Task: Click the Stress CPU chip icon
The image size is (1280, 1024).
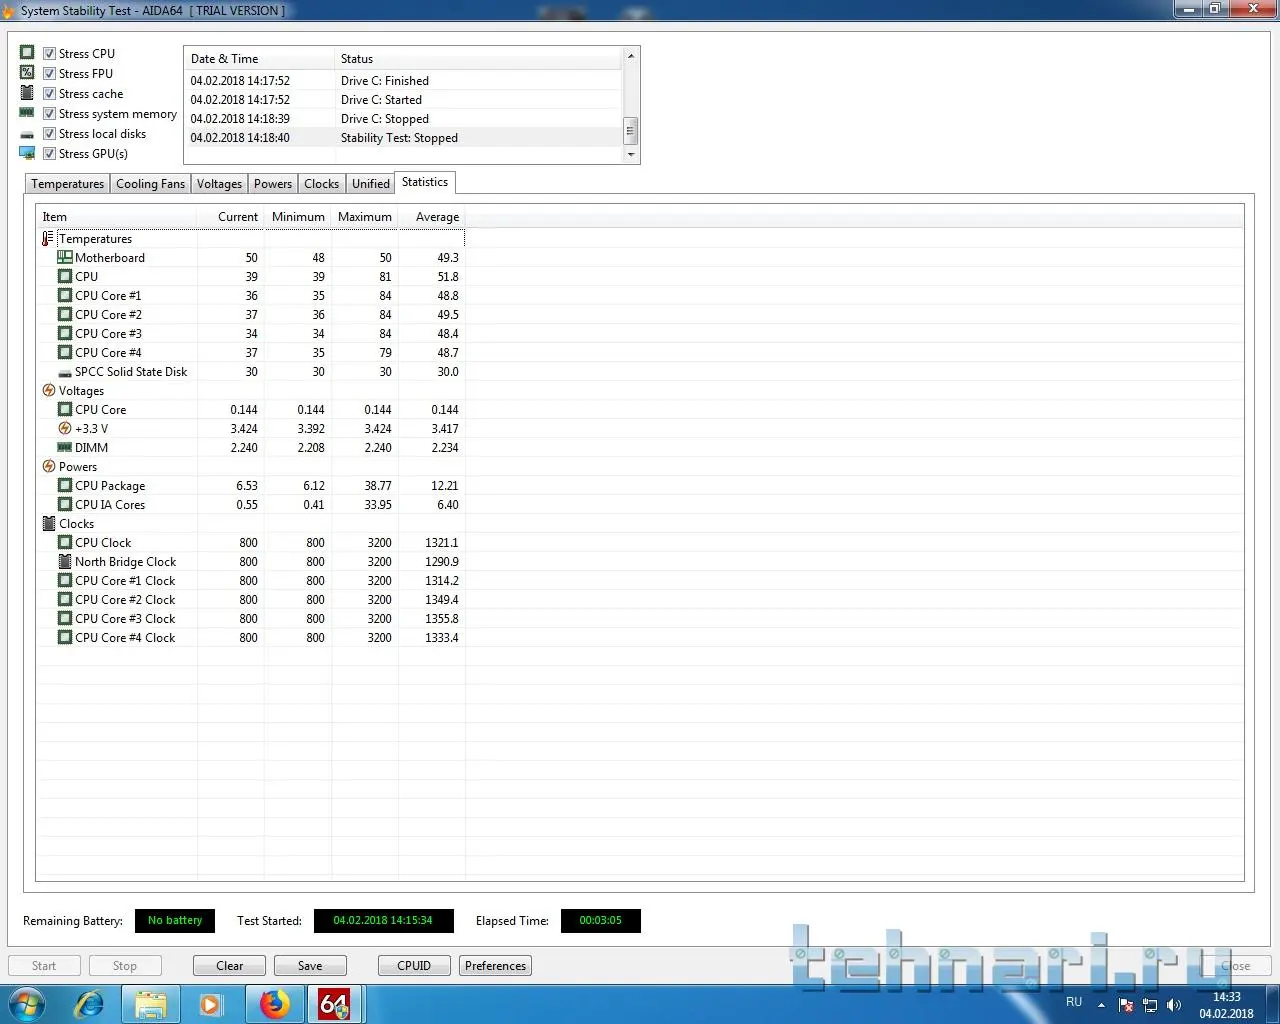Action: [x=27, y=53]
